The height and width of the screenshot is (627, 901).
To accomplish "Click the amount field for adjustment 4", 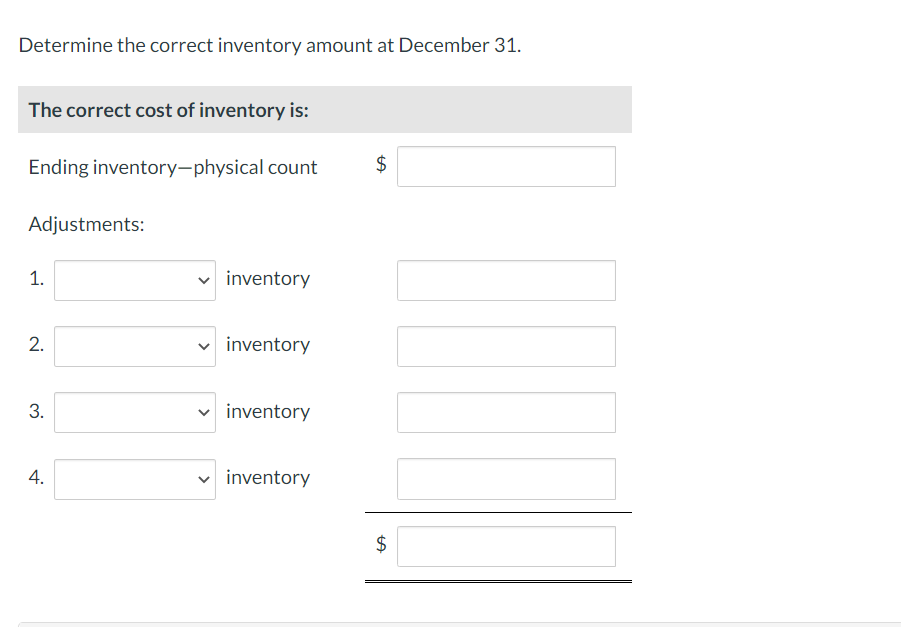I will 506,479.
